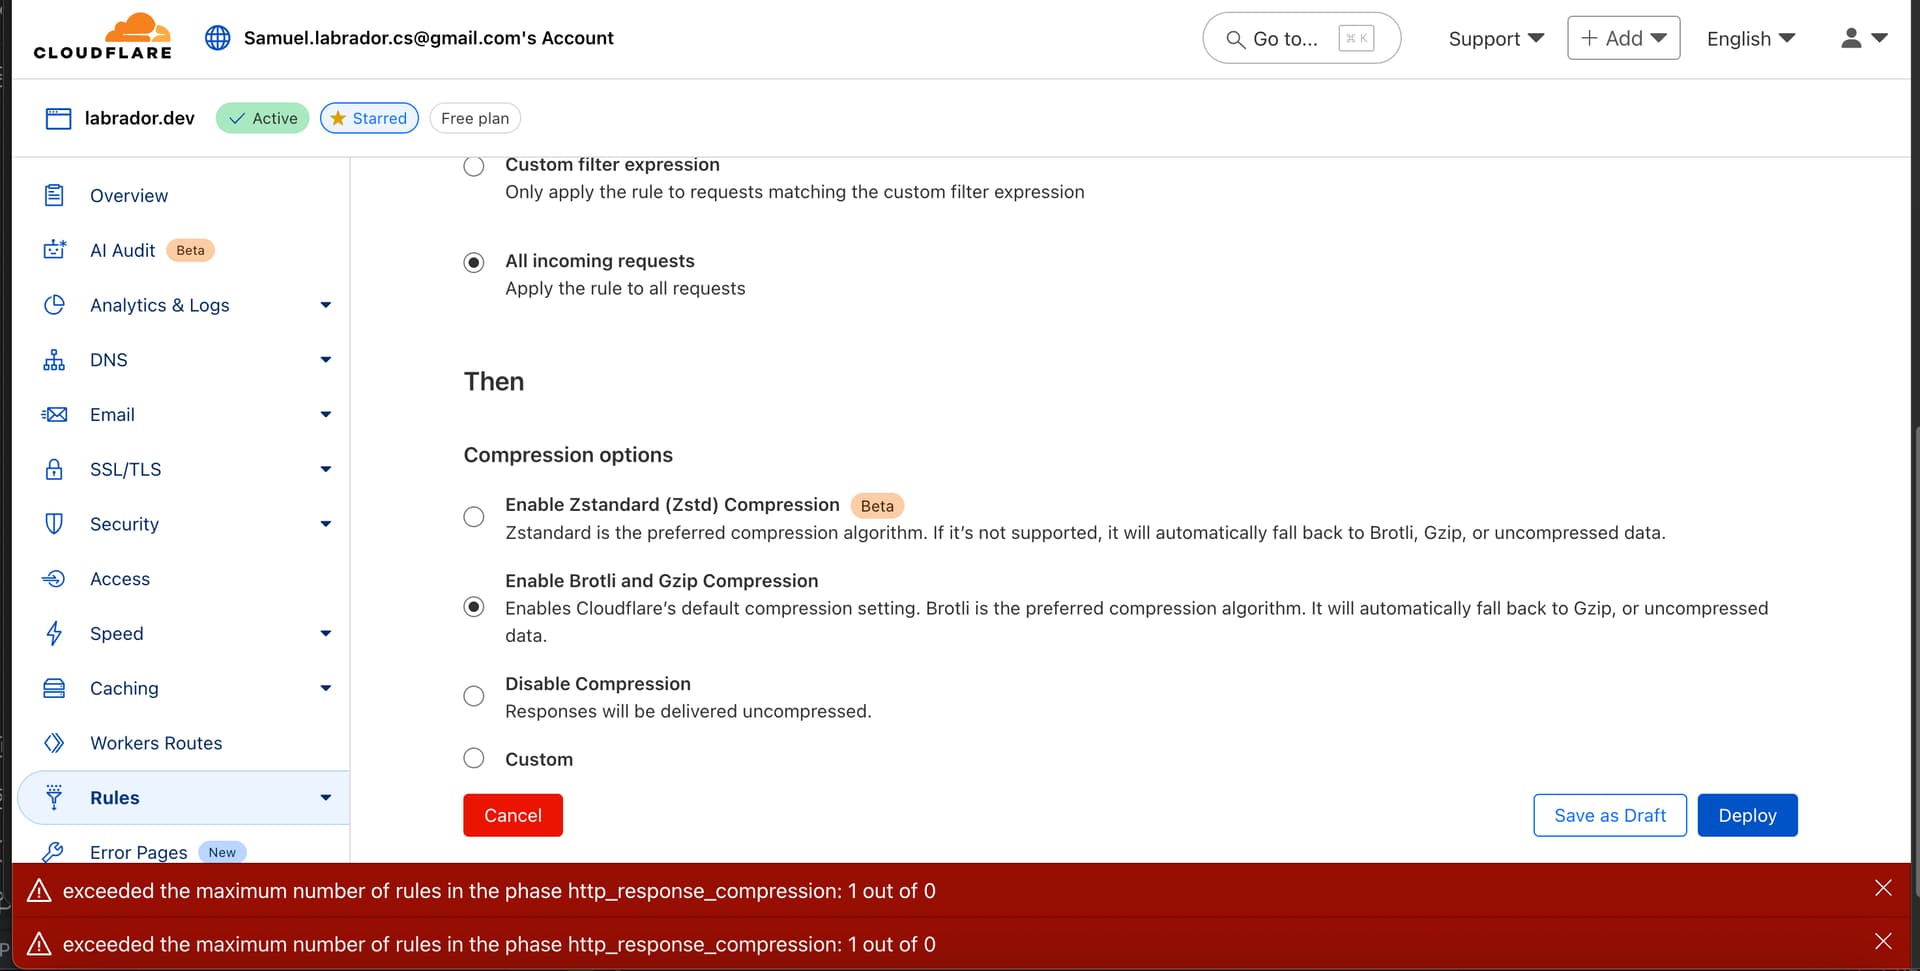
Task: Click the SSL/TLS padlock icon
Action: [x=54, y=469]
